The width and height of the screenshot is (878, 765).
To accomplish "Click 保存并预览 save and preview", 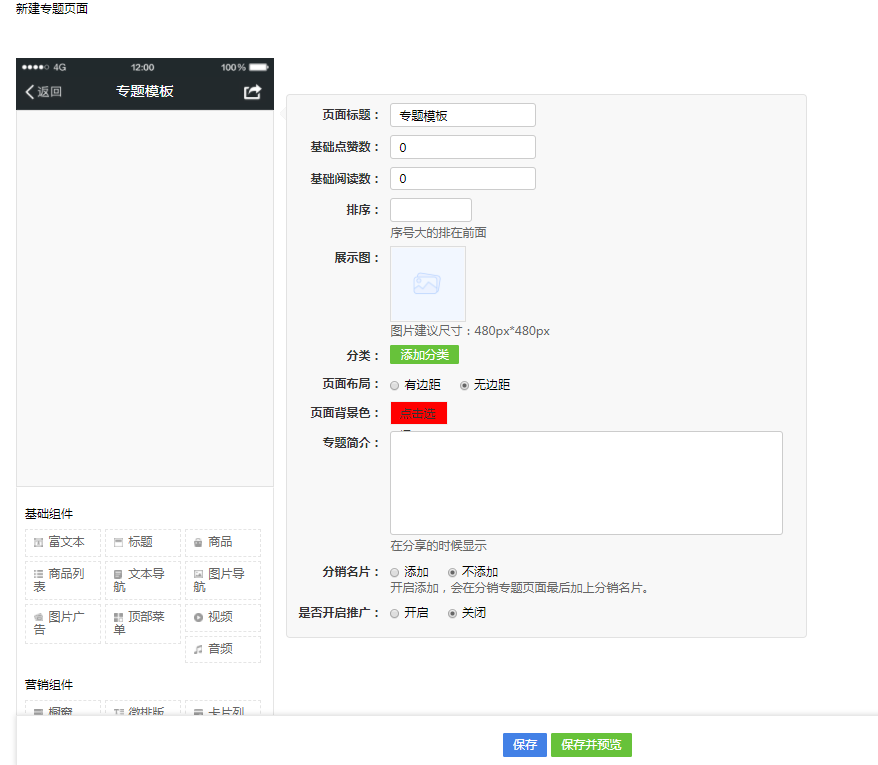I will (x=591, y=745).
